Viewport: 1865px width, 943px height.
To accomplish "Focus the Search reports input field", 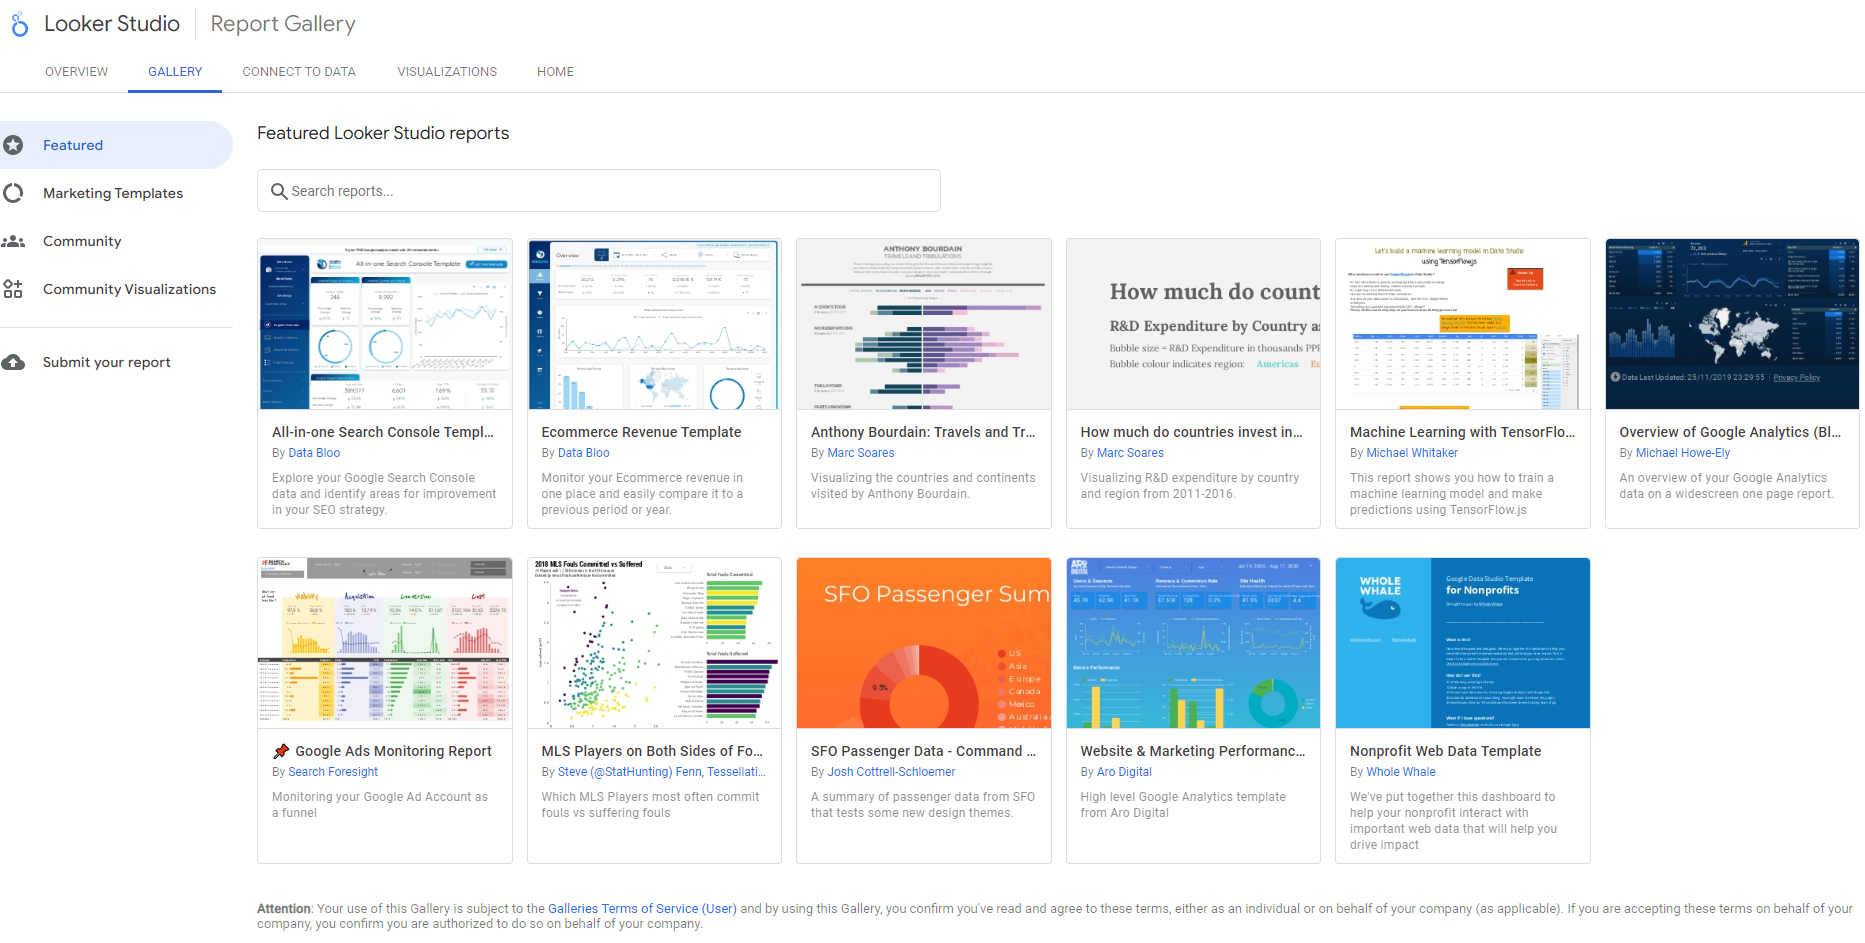I will pyautogui.click(x=610, y=191).
